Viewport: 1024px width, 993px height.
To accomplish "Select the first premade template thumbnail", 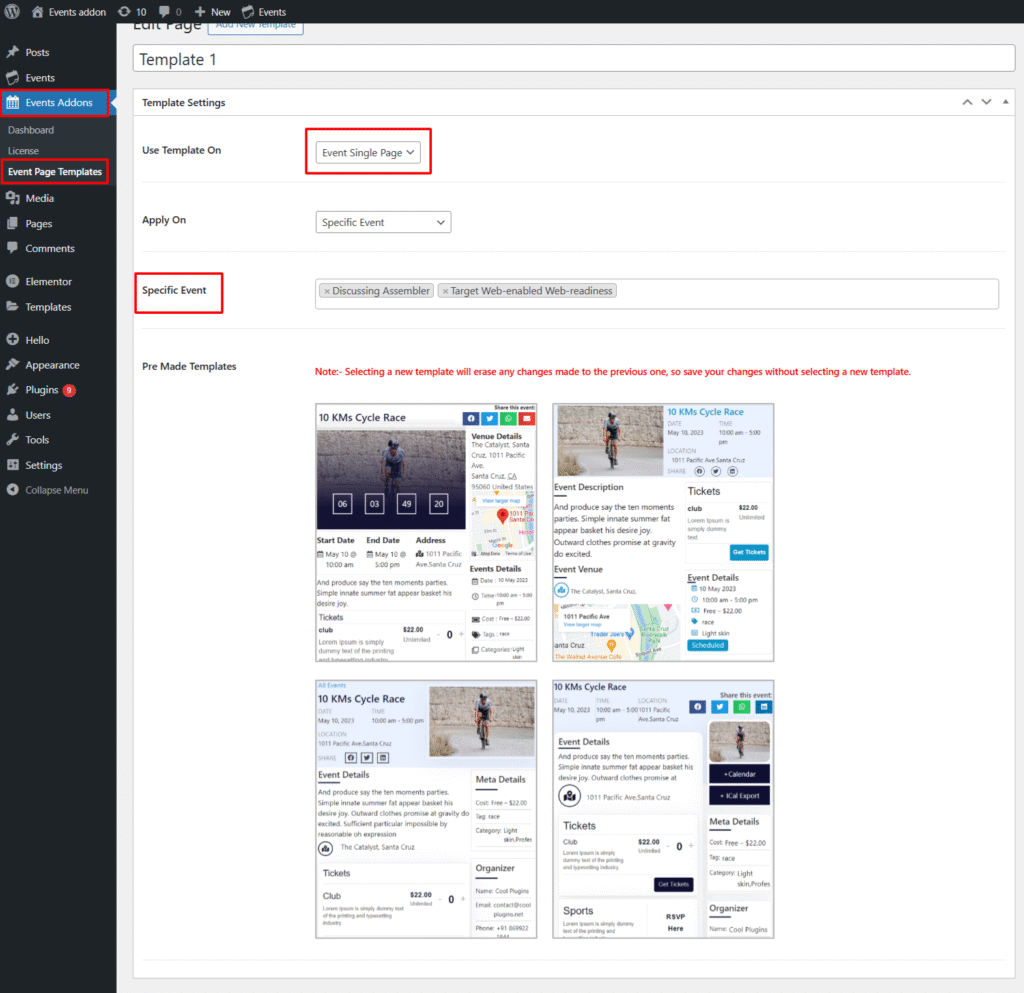I will 426,531.
